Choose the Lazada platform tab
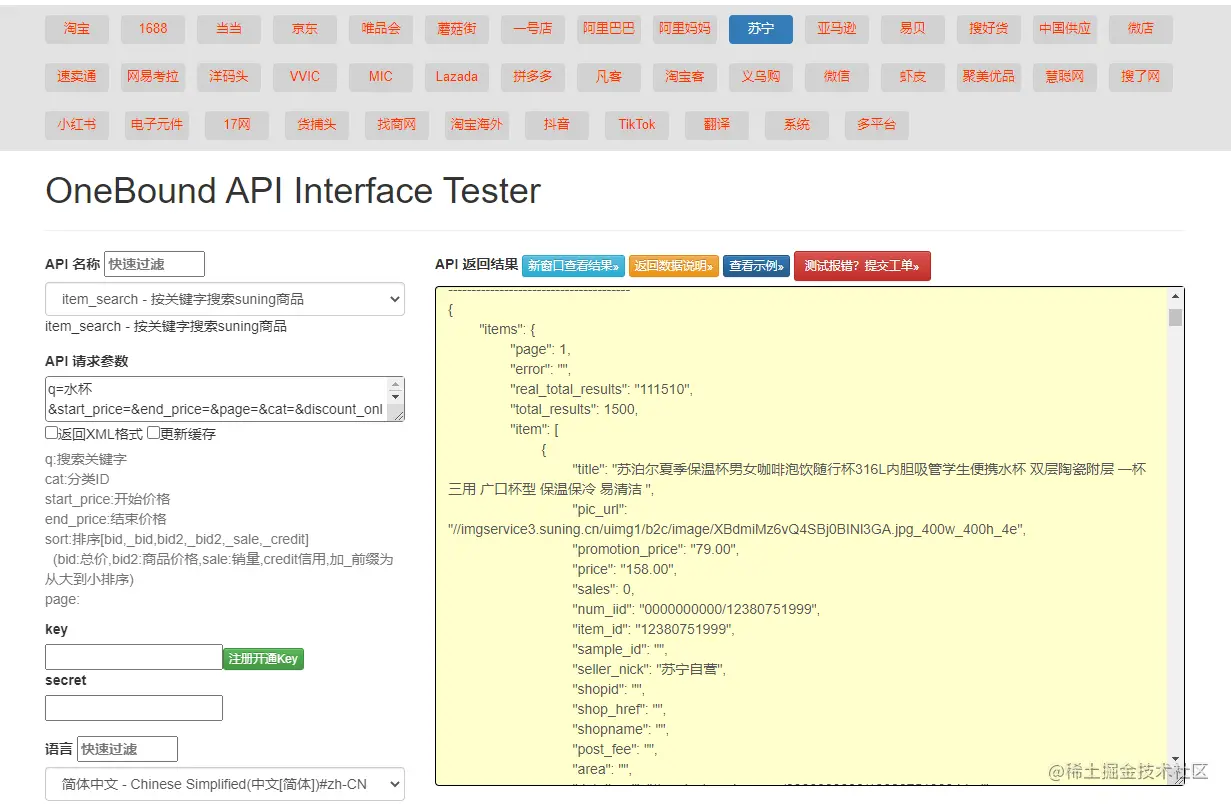This screenshot has height=804, width=1231. tap(457, 77)
